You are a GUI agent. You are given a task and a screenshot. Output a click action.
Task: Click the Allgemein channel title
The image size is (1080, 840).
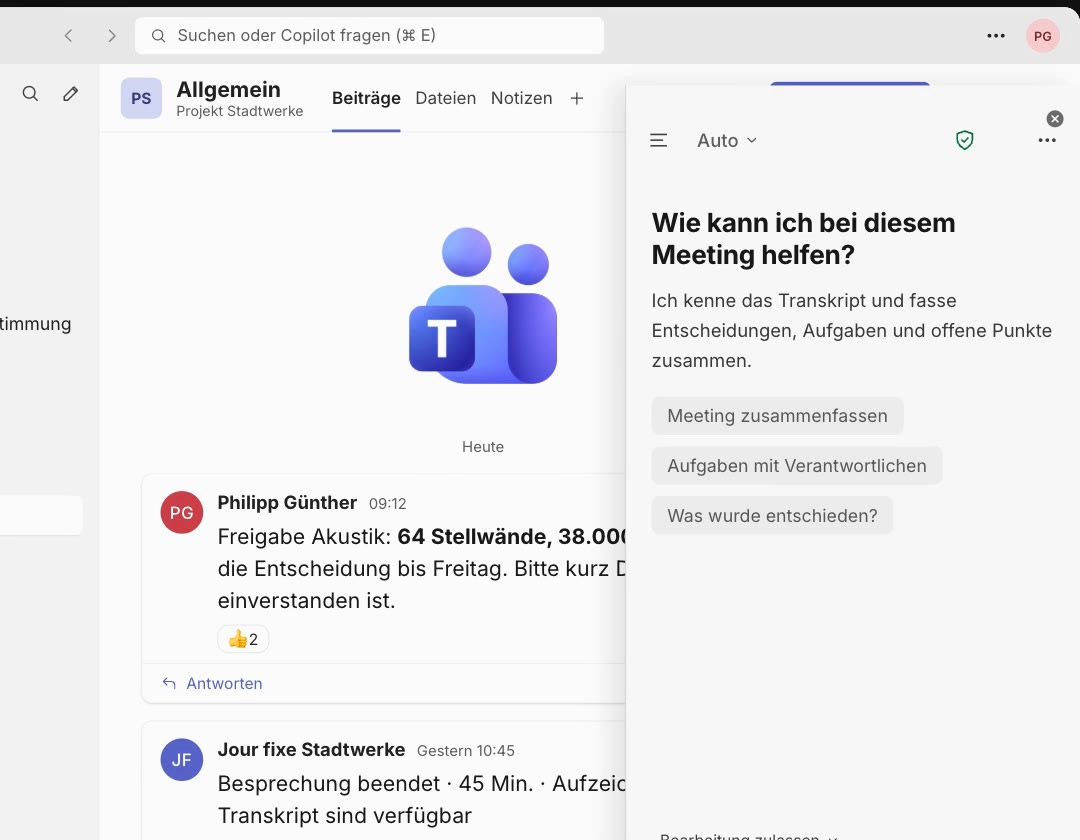click(229, 90)
